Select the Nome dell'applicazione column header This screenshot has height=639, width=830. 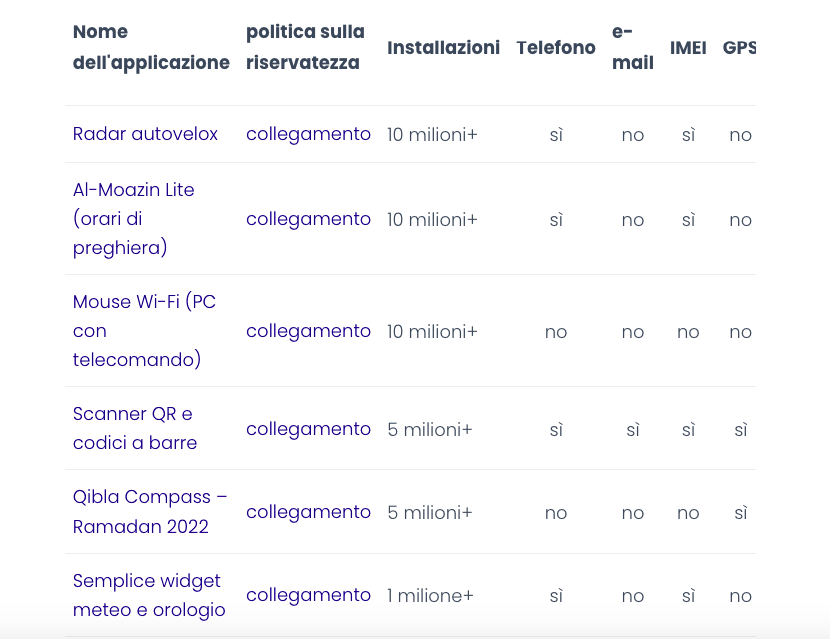coord(151,47)
